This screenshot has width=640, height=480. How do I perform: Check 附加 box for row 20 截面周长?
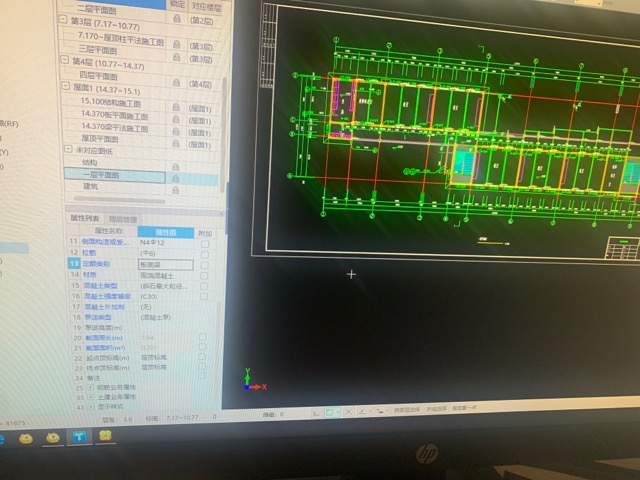tap(202, 337)
